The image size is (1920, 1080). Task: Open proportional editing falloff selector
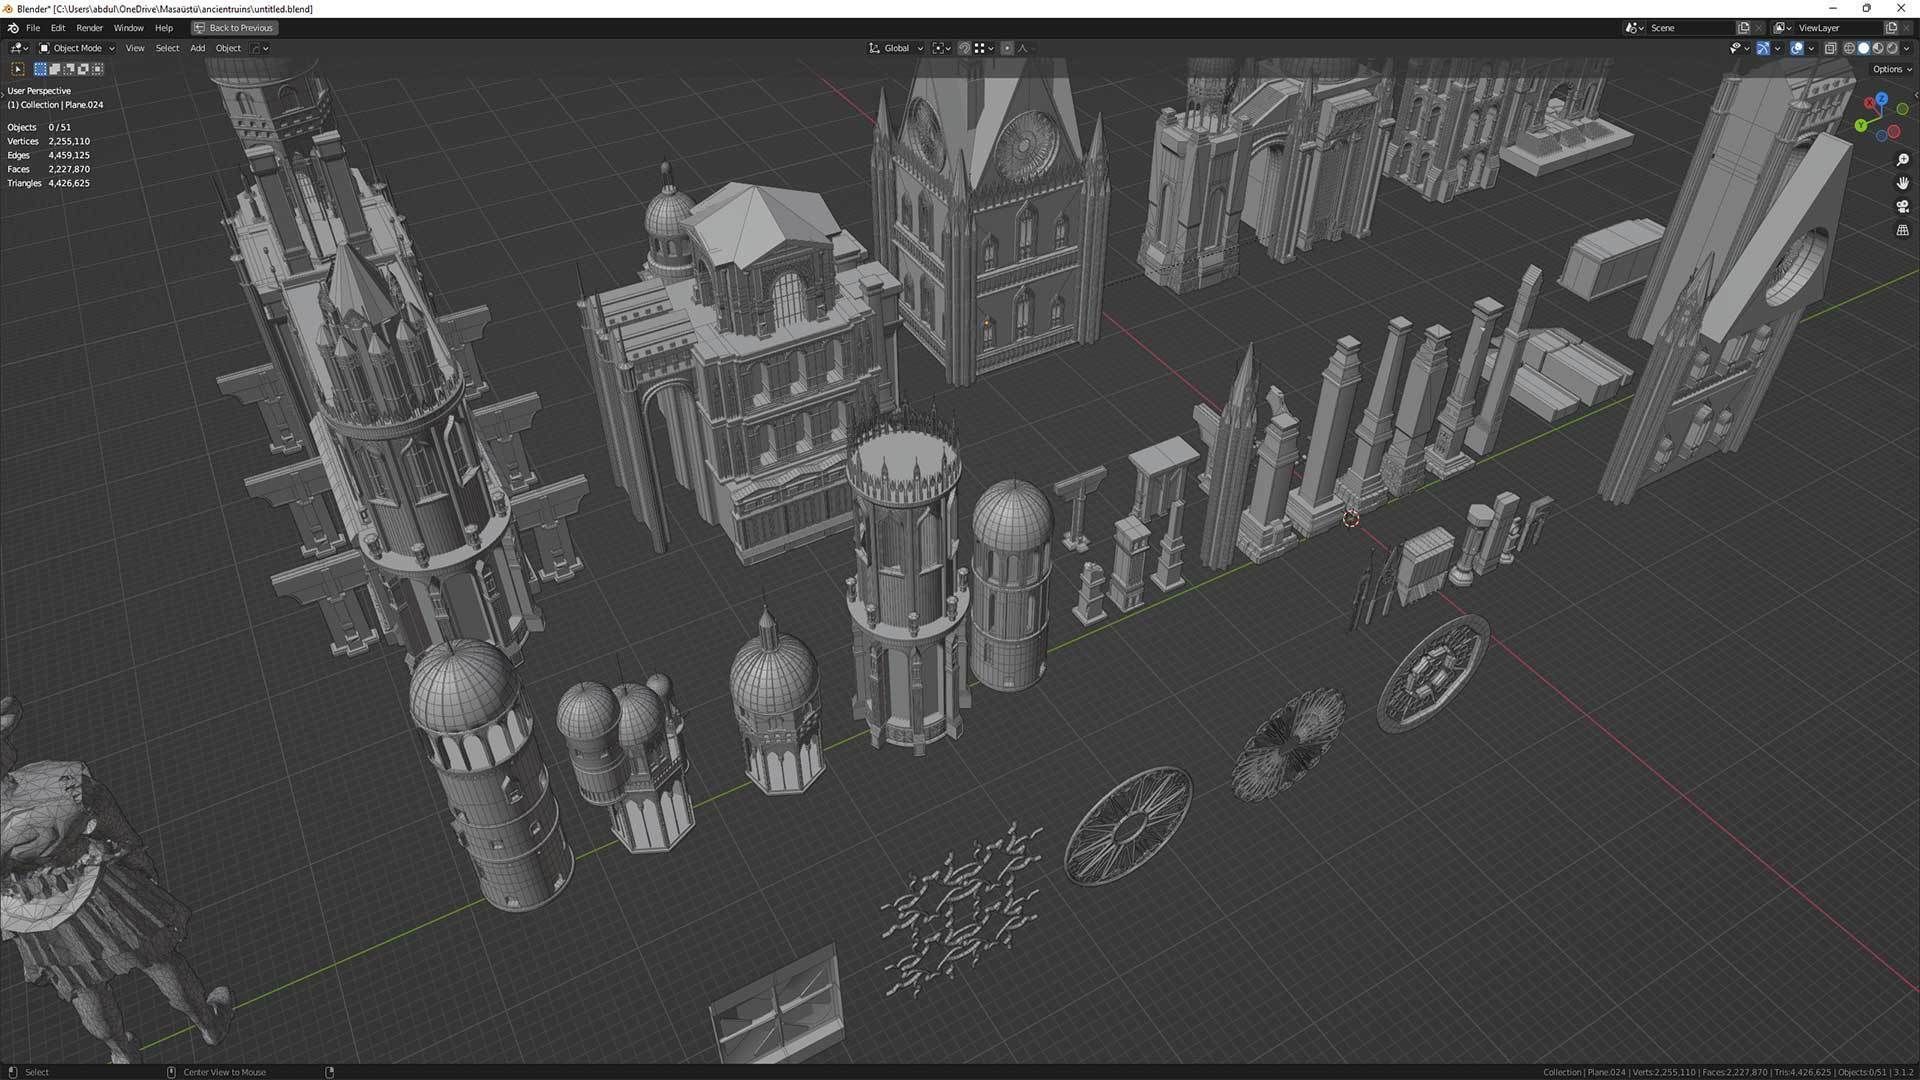tap(1022, 48)
